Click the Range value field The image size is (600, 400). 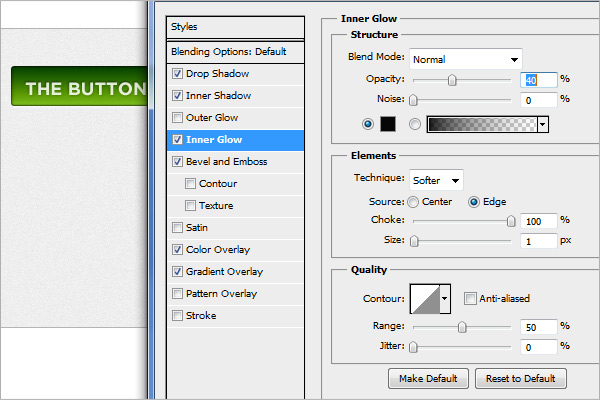(538, 327)
